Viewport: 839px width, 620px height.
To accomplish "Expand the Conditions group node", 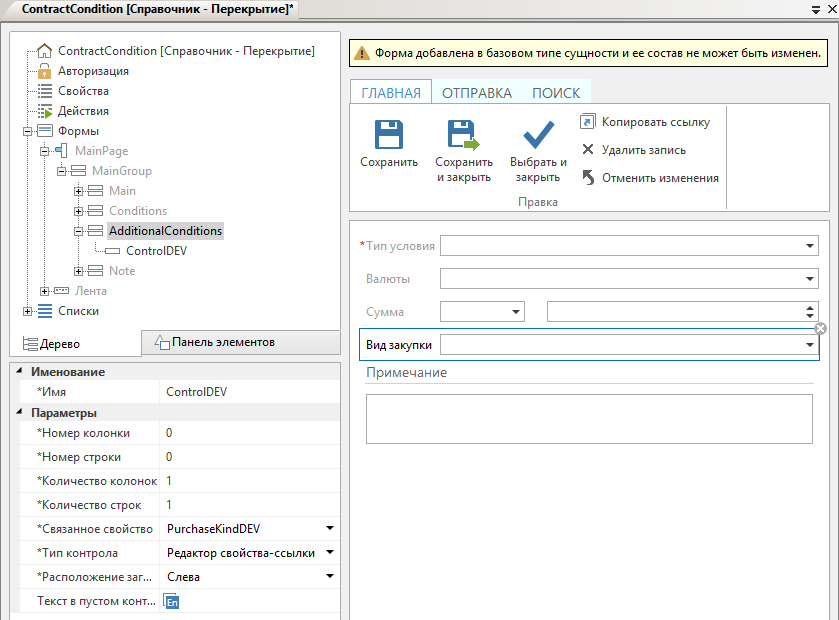I will [x=79, y=211].
